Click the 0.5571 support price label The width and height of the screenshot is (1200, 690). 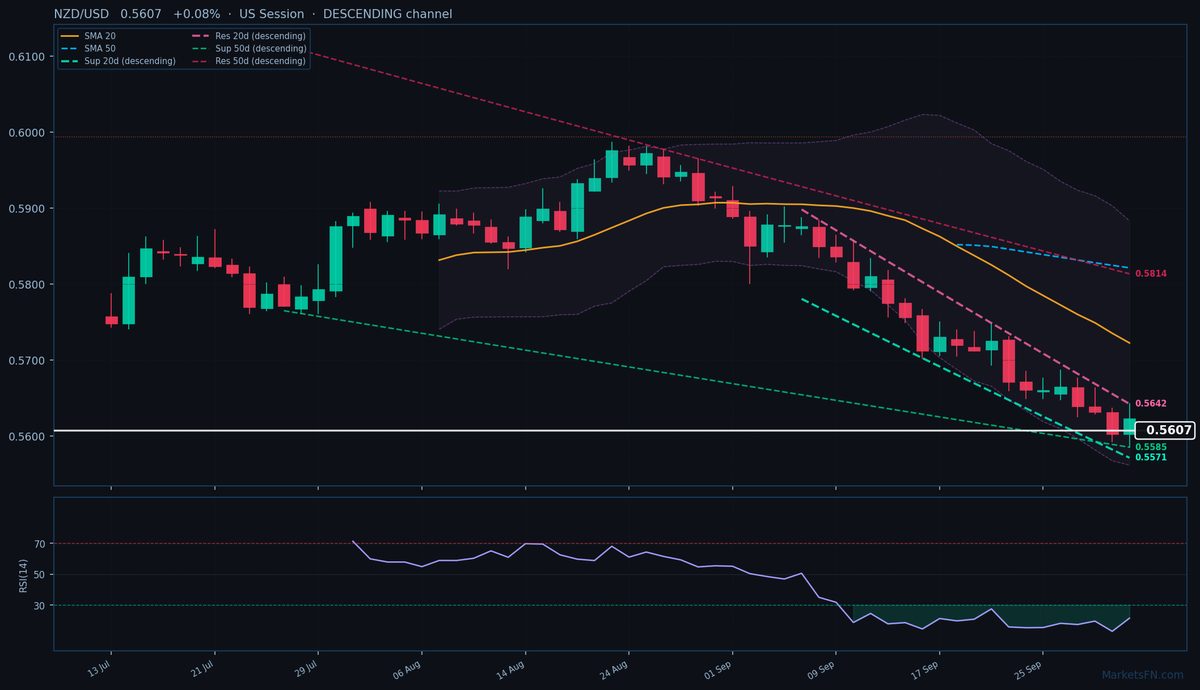tap(1151, 457)
